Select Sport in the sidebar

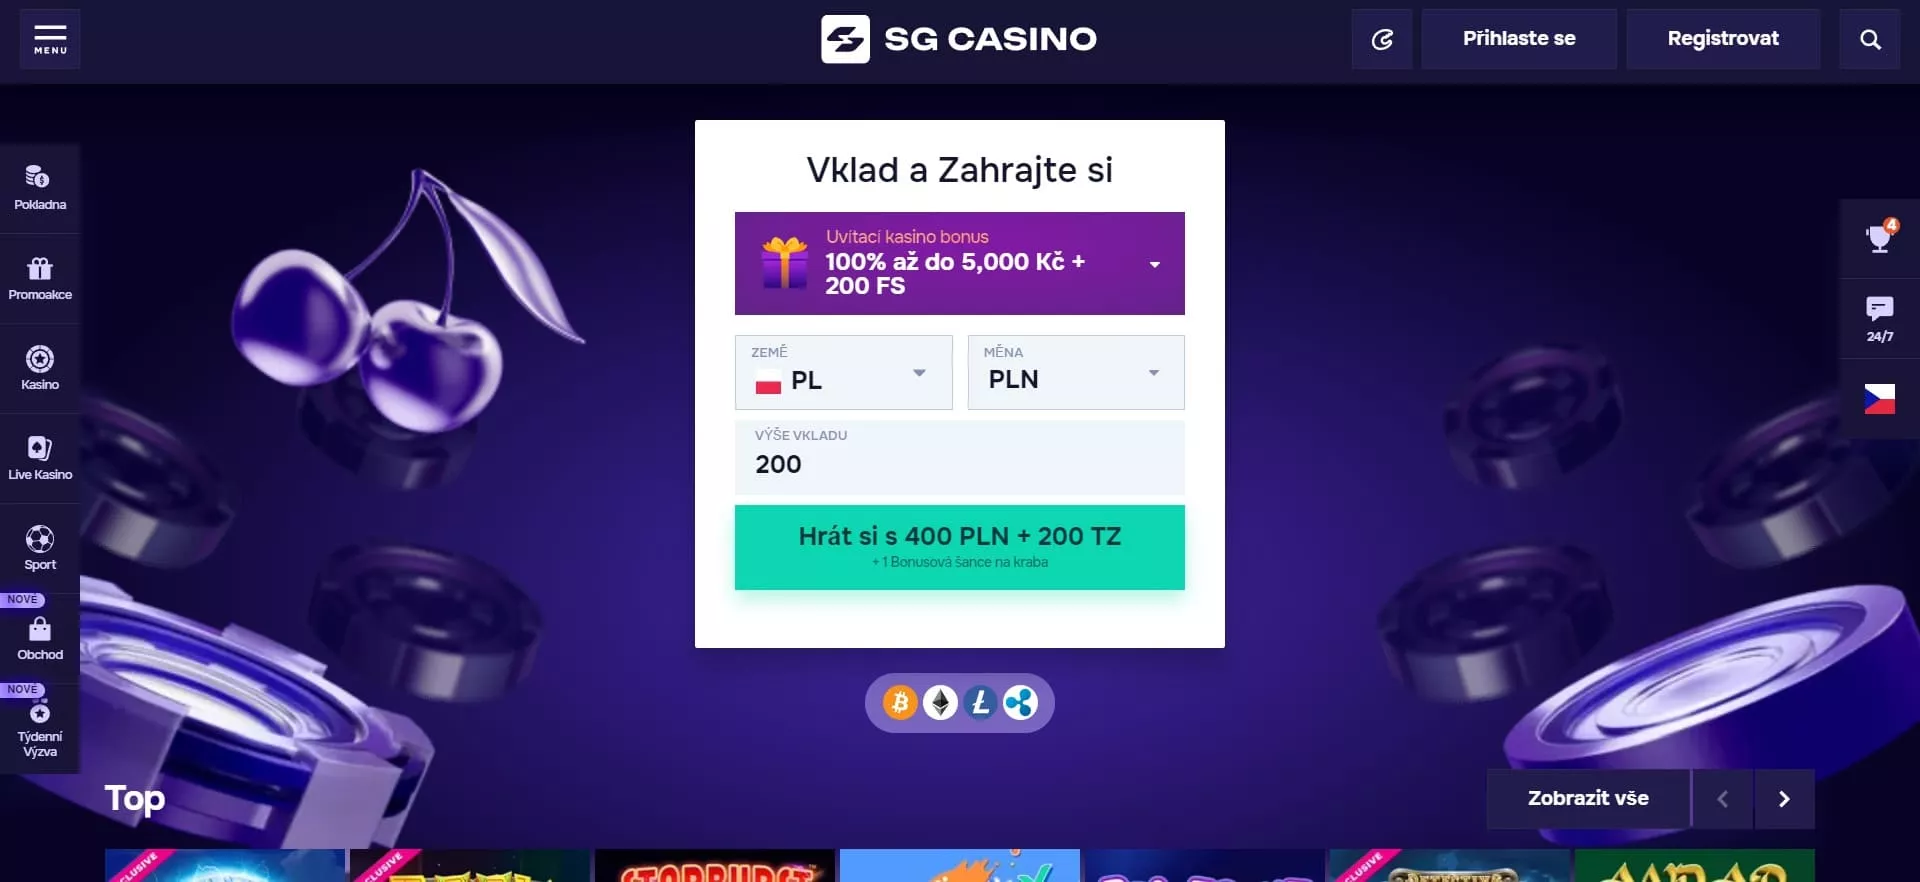point(40,548)
